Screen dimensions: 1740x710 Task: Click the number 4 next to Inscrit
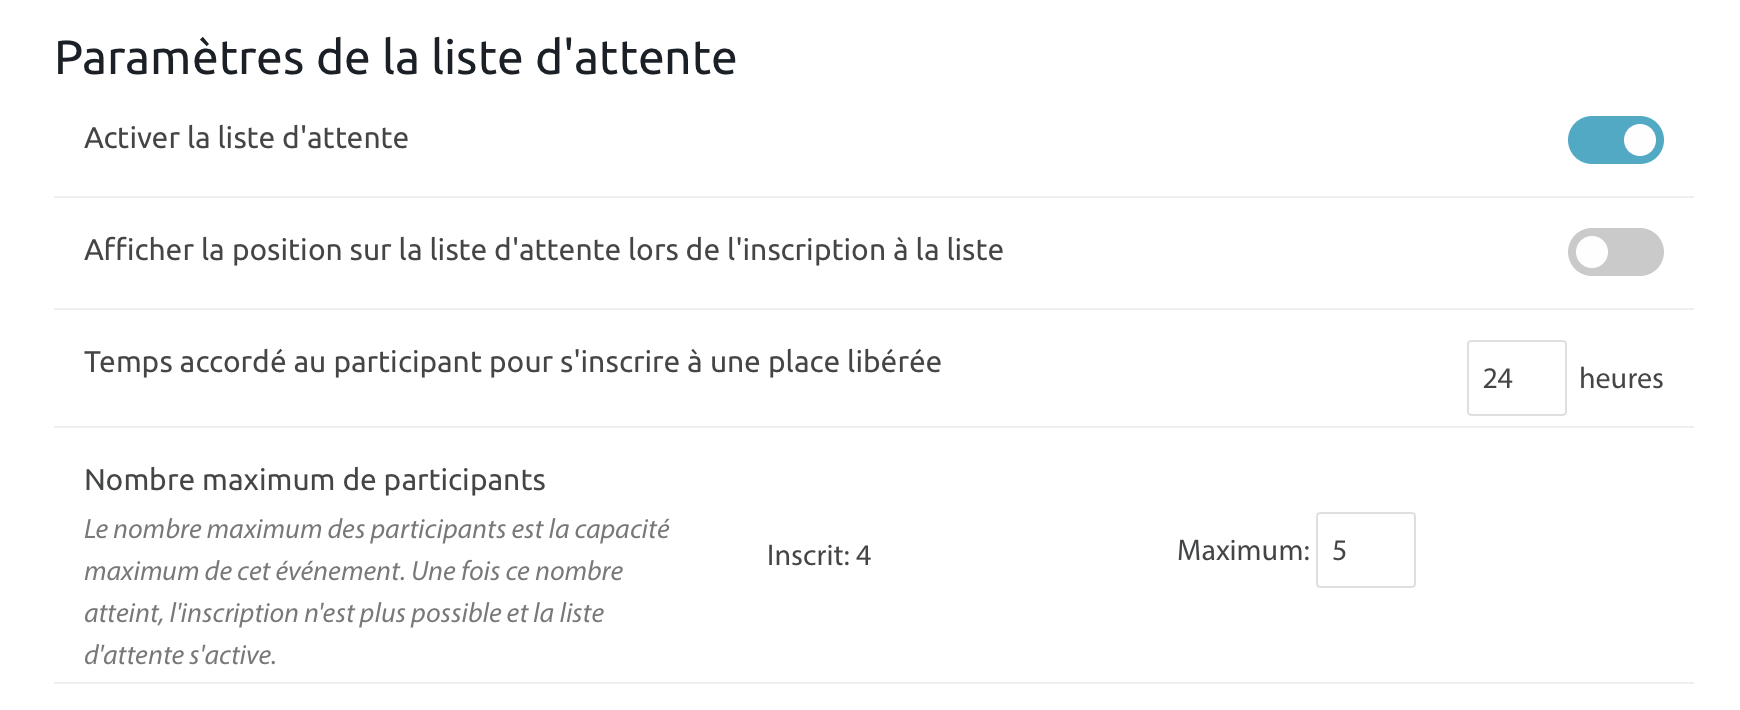coord(863,556)
